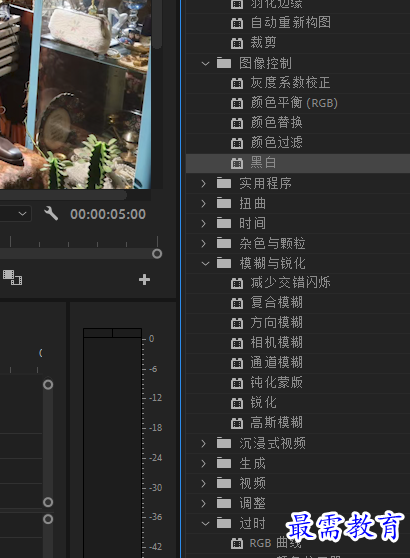
Task: Expand the 实用程序 folder
Action: point(204,184)
